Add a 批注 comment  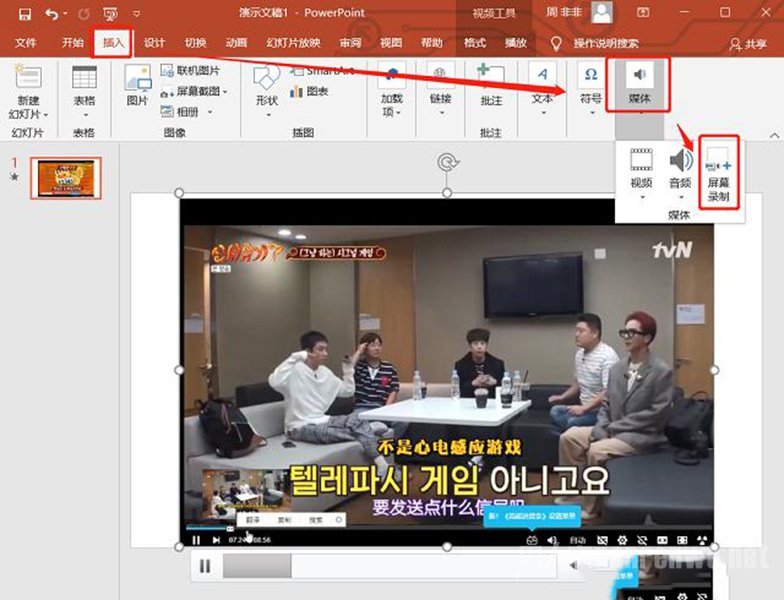(x=491, y=86)
